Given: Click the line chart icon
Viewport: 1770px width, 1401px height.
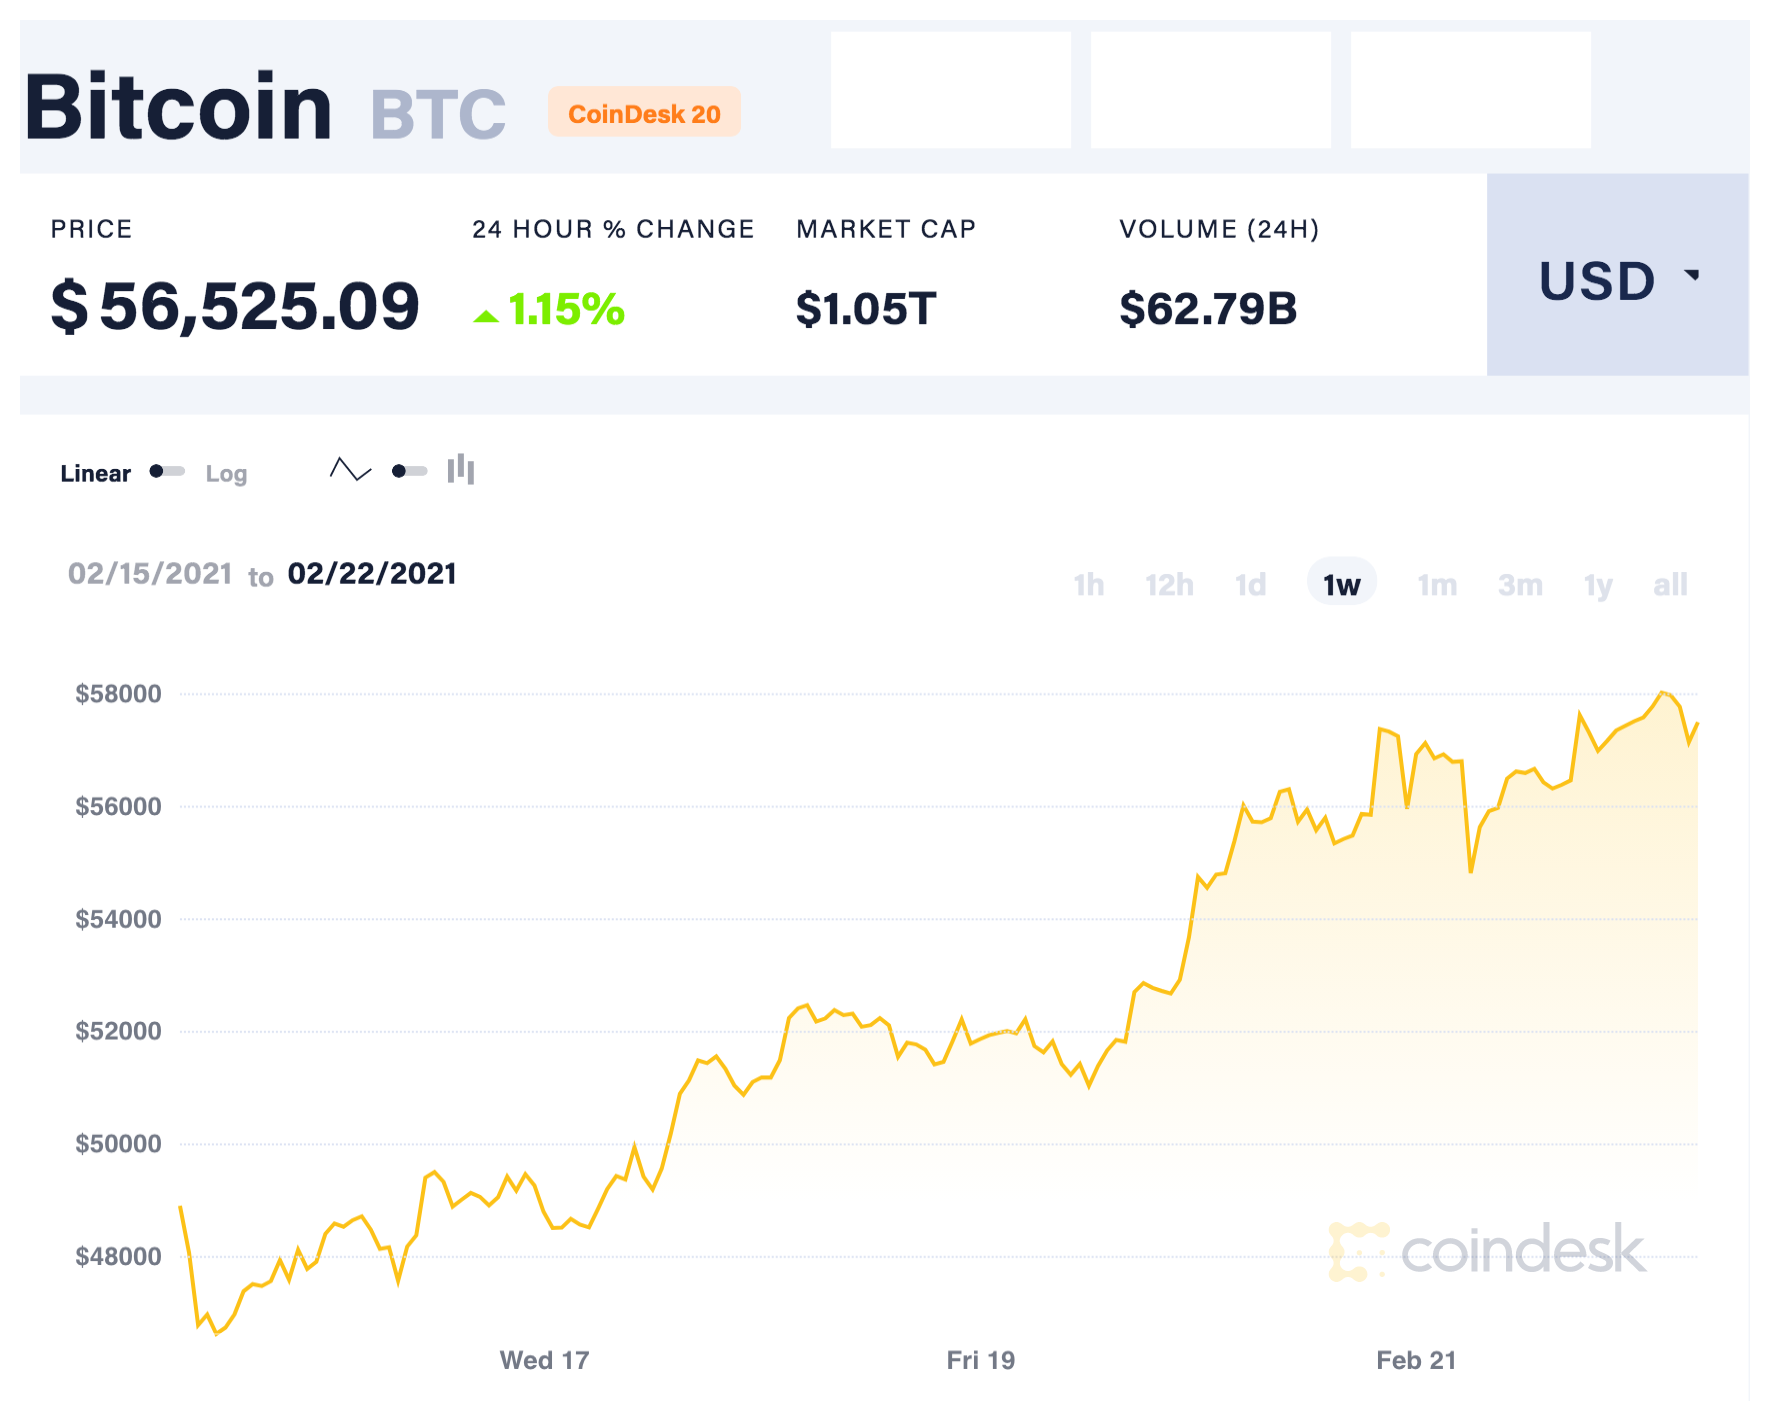Looking at the screenshot, I should tap(350, 469).
